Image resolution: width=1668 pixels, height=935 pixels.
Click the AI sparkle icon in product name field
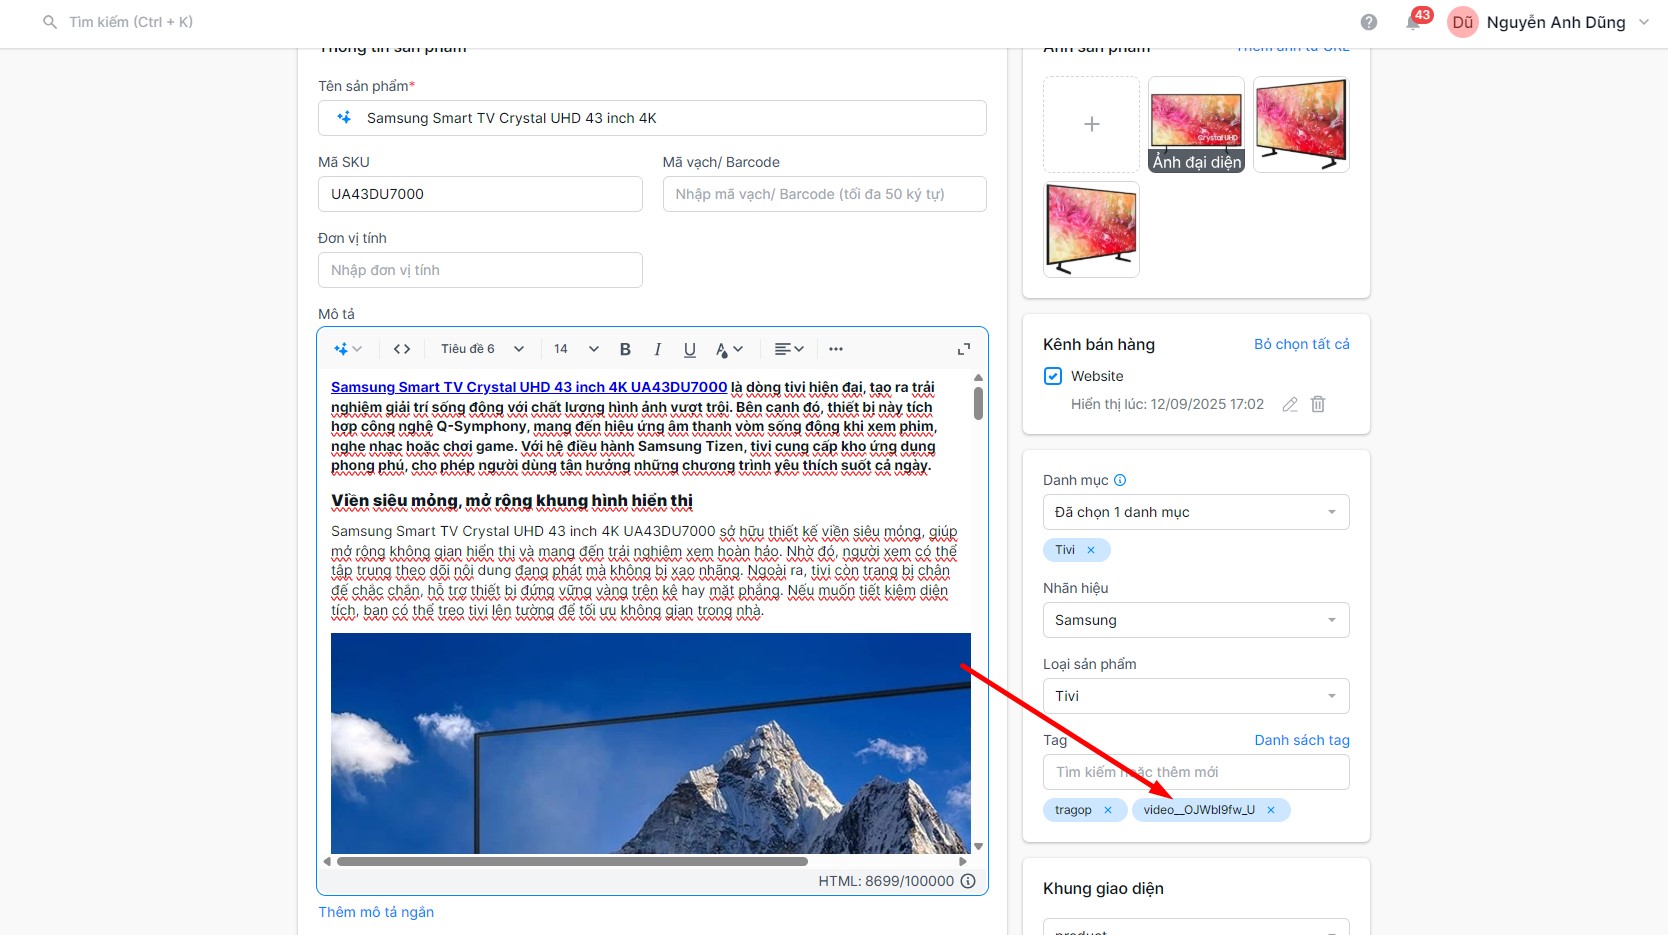(344, 118)
